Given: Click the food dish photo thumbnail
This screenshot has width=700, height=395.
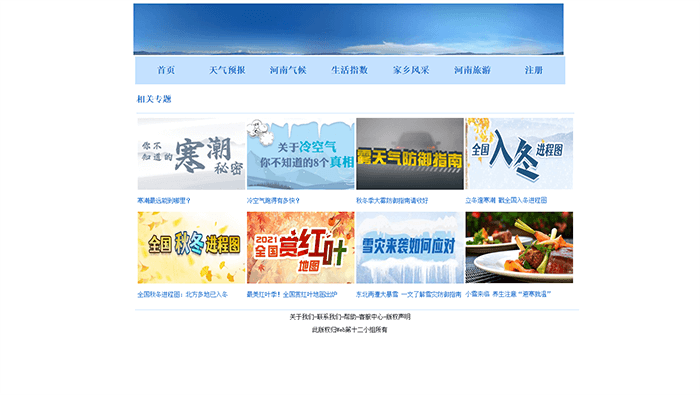Looking at the screenshot, I should (x=519, y=248).
